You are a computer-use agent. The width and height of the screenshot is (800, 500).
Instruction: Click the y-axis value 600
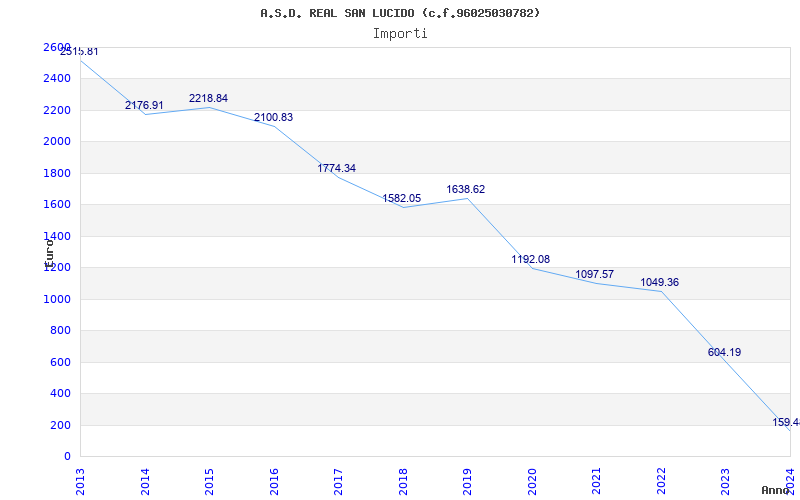(x=61, y=362)
